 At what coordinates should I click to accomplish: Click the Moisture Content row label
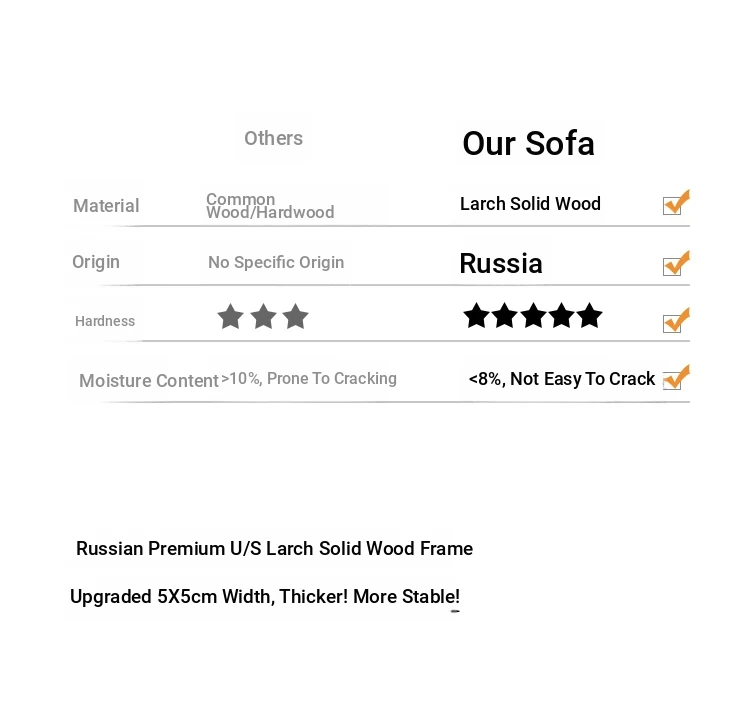tap(149, 381)
